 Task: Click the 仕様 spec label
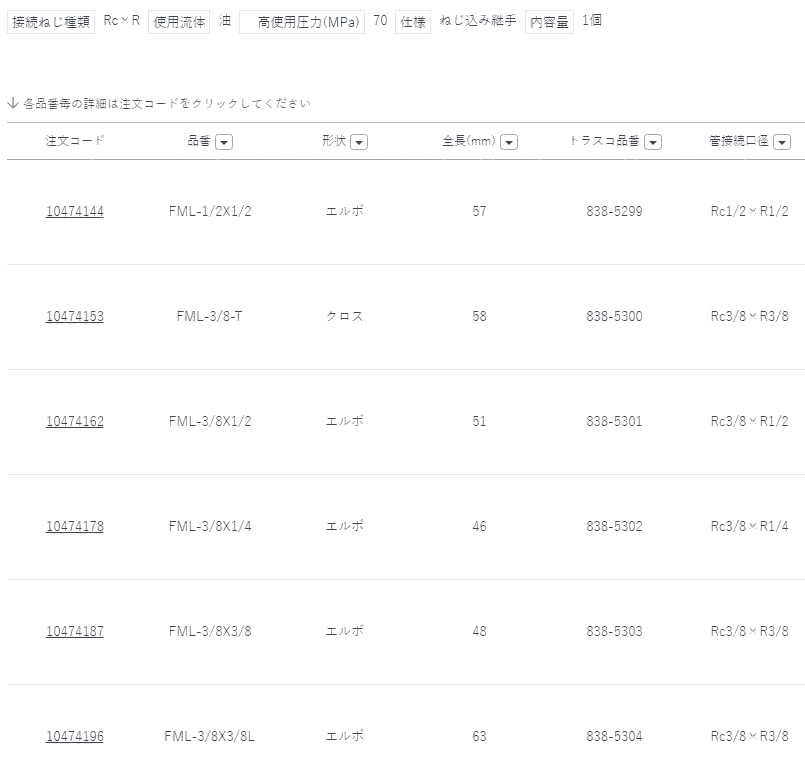click(412, 22)
